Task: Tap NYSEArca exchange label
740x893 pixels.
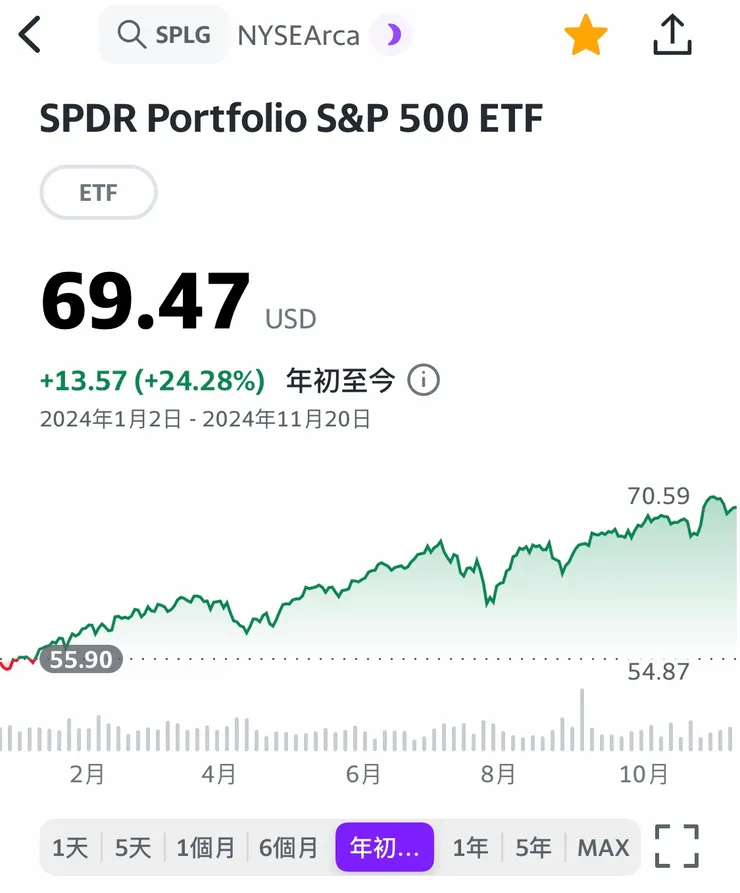Action: click(297, 34)
